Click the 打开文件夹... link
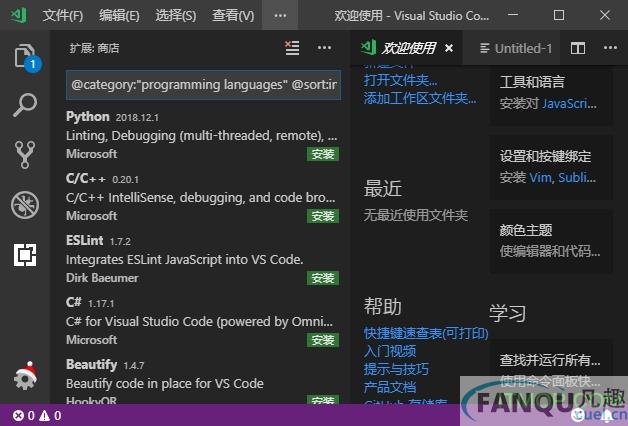Screen dimensions: 628x426 pyautogui.click(x=400, y=80)
